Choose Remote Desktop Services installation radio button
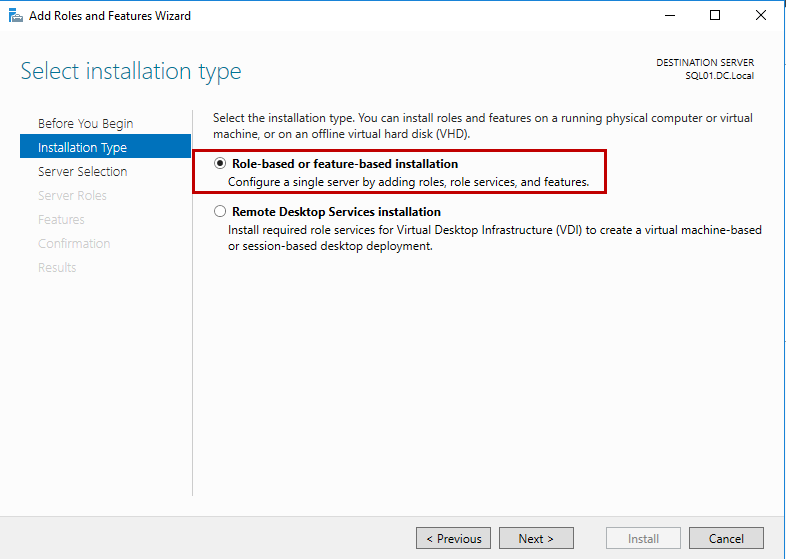This screenshot has width=786, height=559. tap(220, 212)
